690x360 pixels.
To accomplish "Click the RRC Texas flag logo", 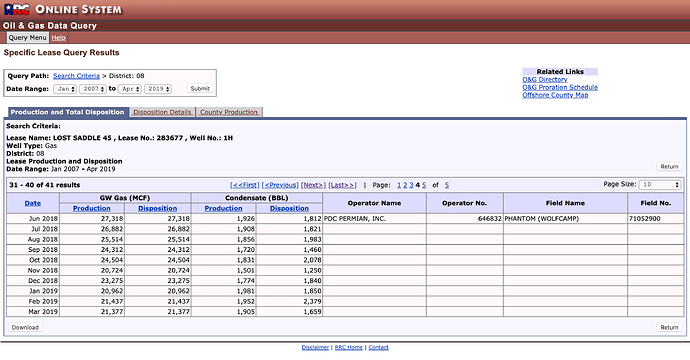I will coord(17,9).
